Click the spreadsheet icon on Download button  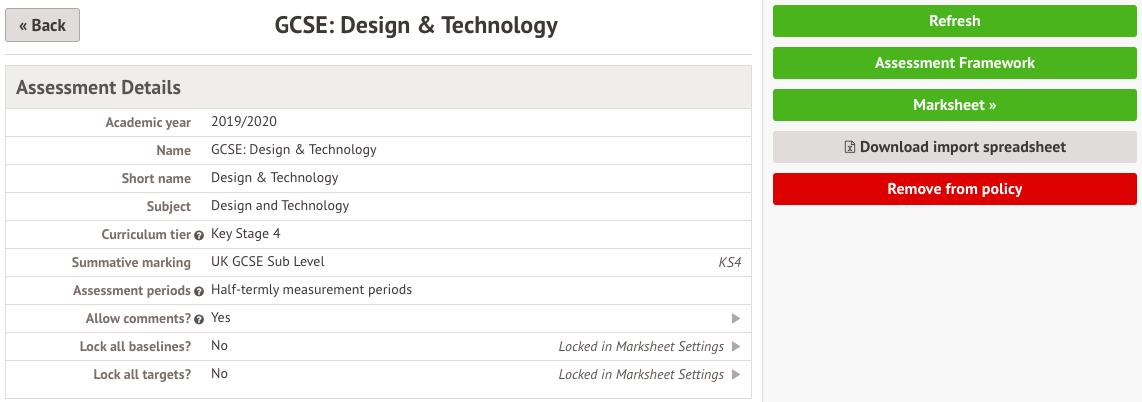(850, 147)
